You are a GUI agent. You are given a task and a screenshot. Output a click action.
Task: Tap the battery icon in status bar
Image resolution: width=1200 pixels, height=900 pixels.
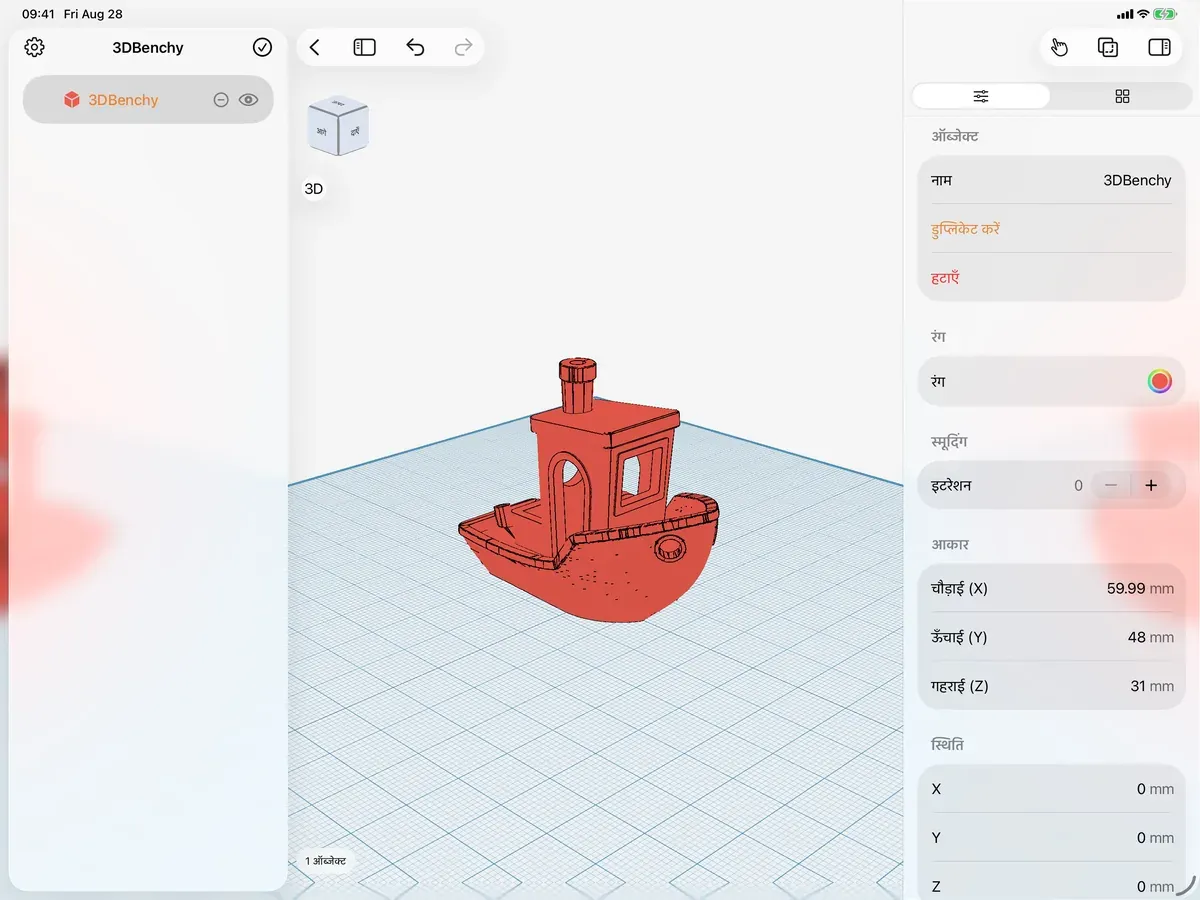(1165, 14)
